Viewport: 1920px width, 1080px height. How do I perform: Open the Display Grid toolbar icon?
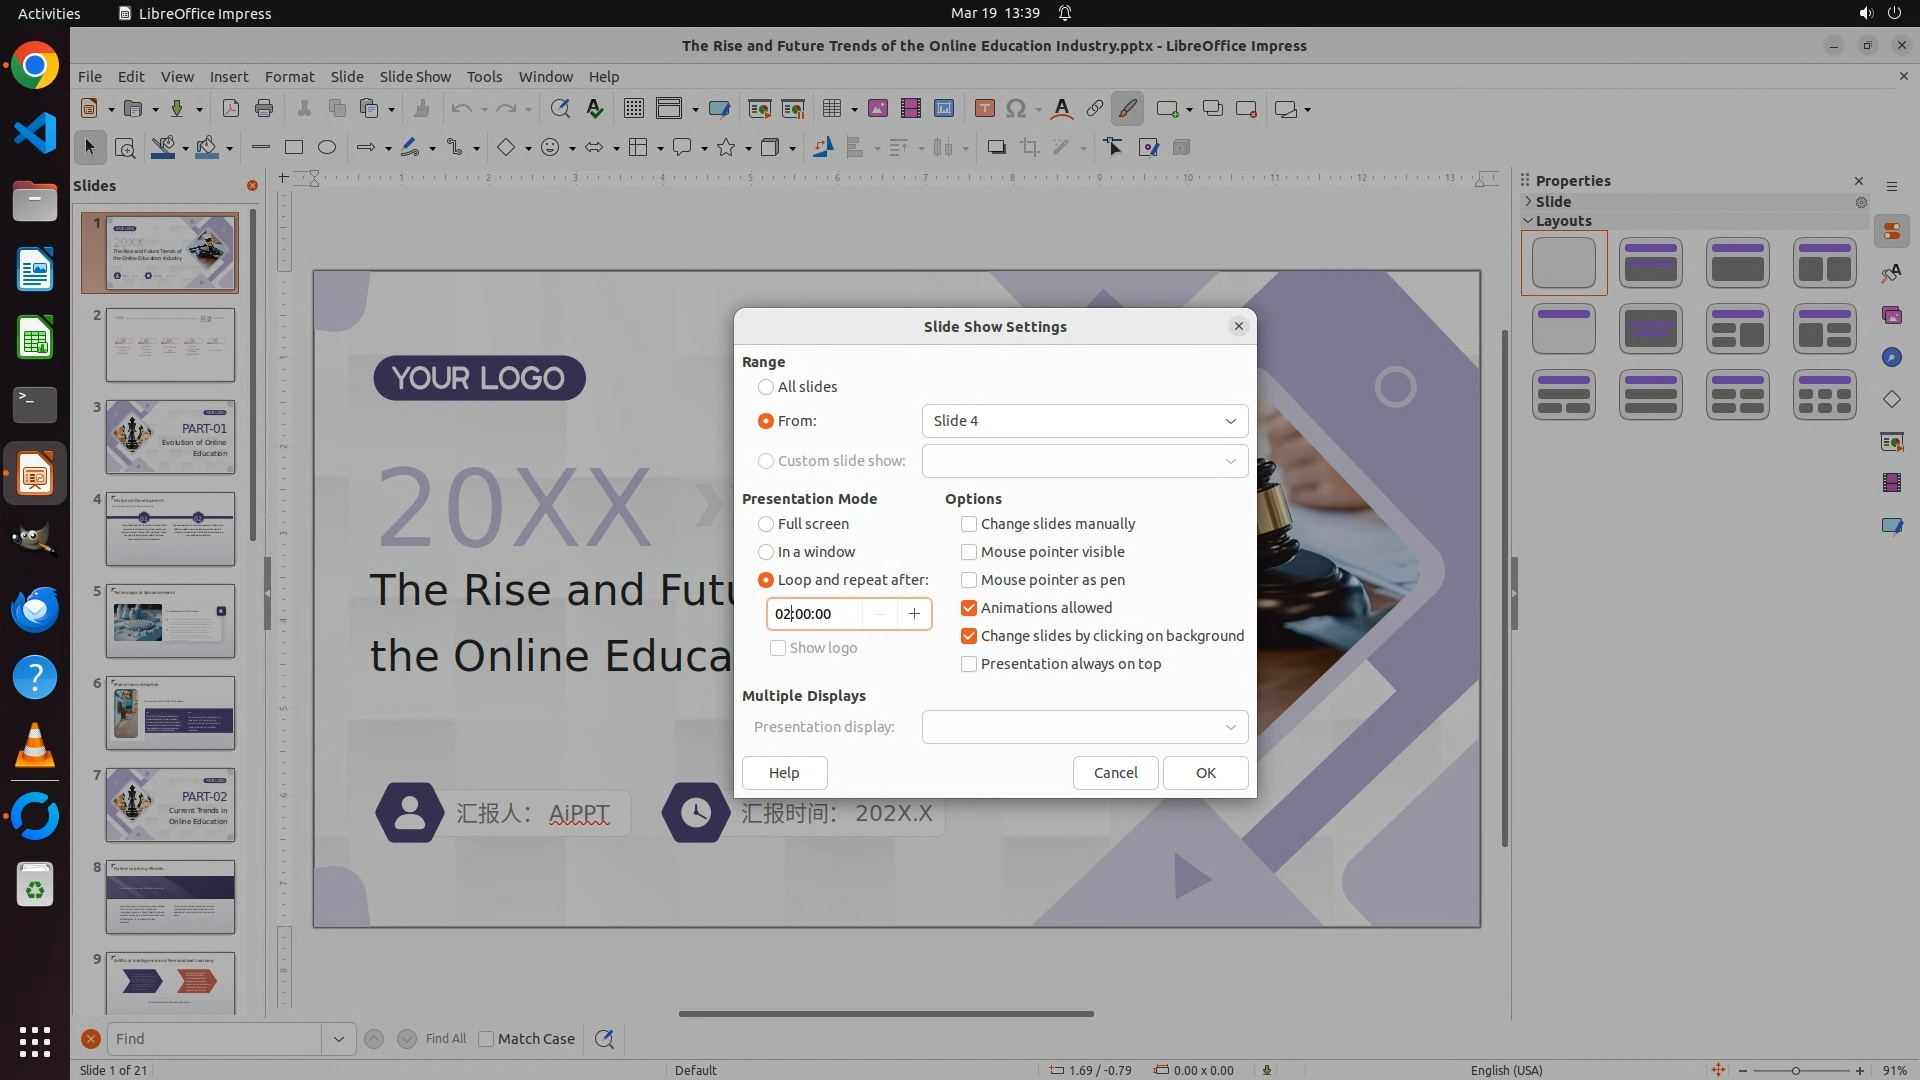tap(634, 109)
